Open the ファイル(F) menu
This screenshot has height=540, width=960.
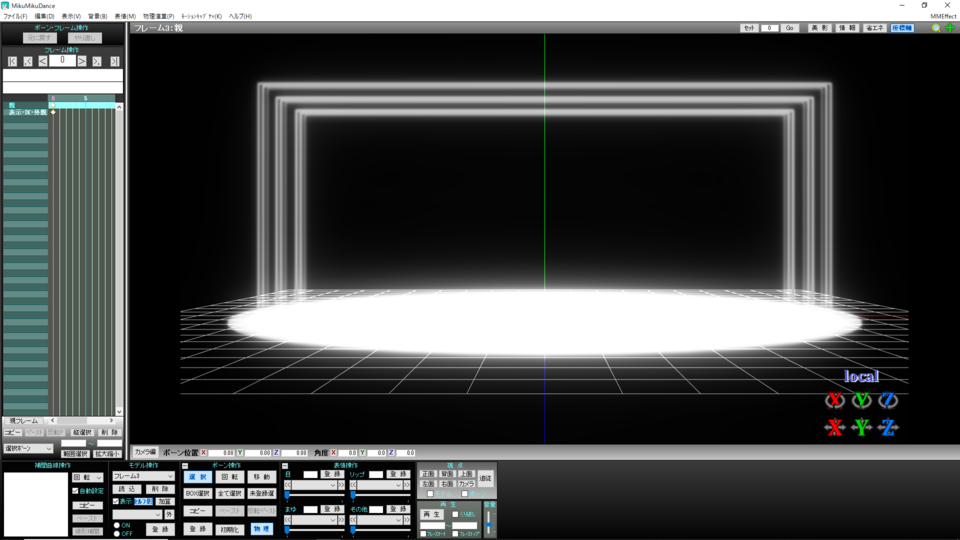coord(15,17)
